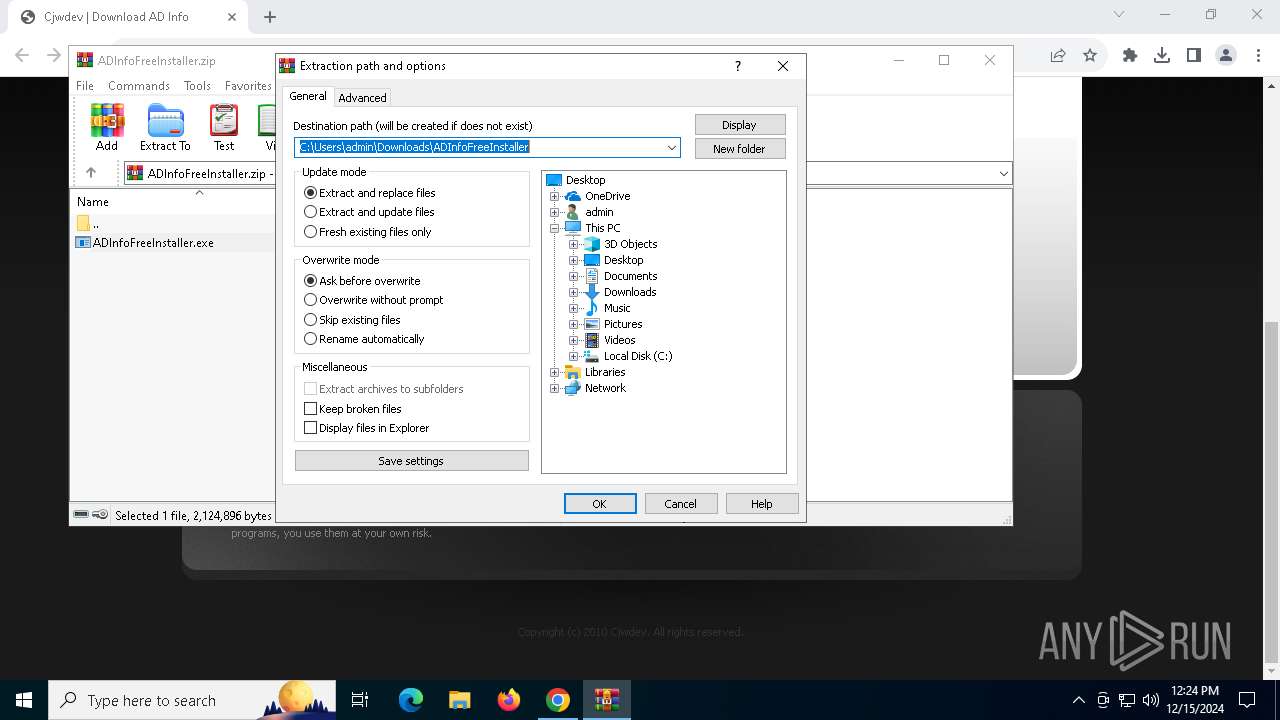The height and width of the screenshot is (720, 1280).
Task: Open Windows Start menu
Action: click(24, 700)
